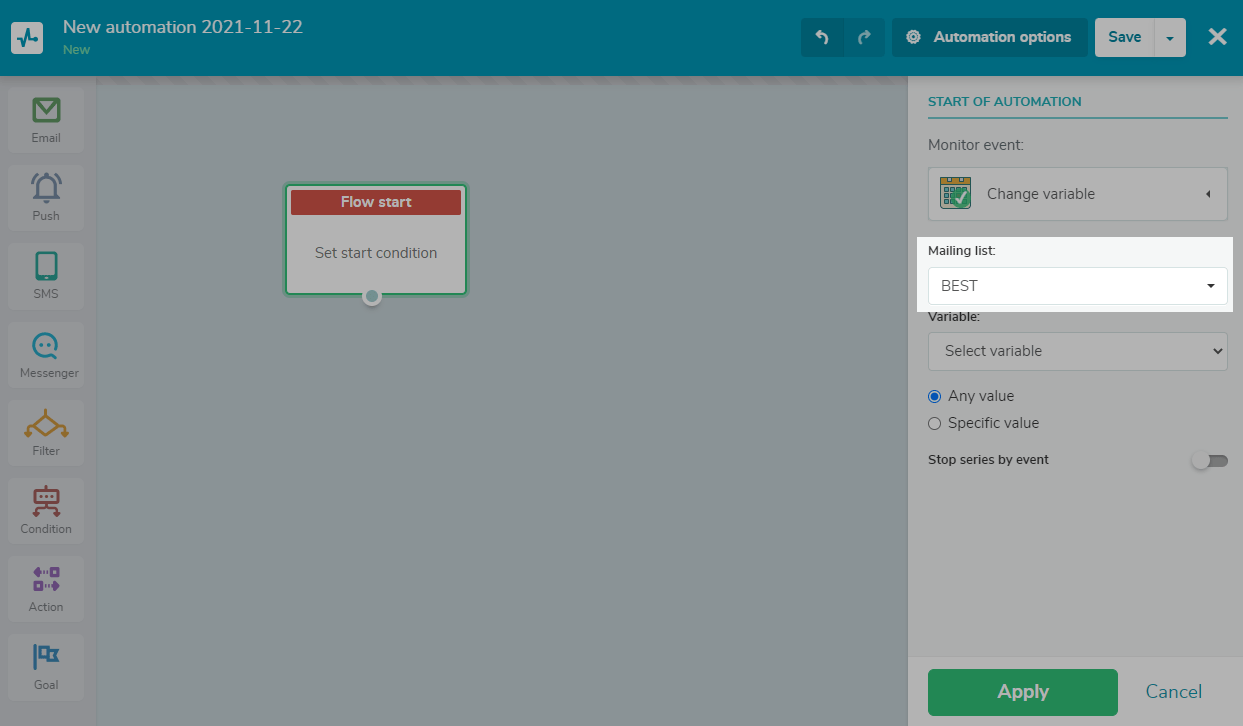The width and height of the screenshot is (1243, 726).
Task: Click the Start of Automation heading
Action: [x=1005, y=102]
